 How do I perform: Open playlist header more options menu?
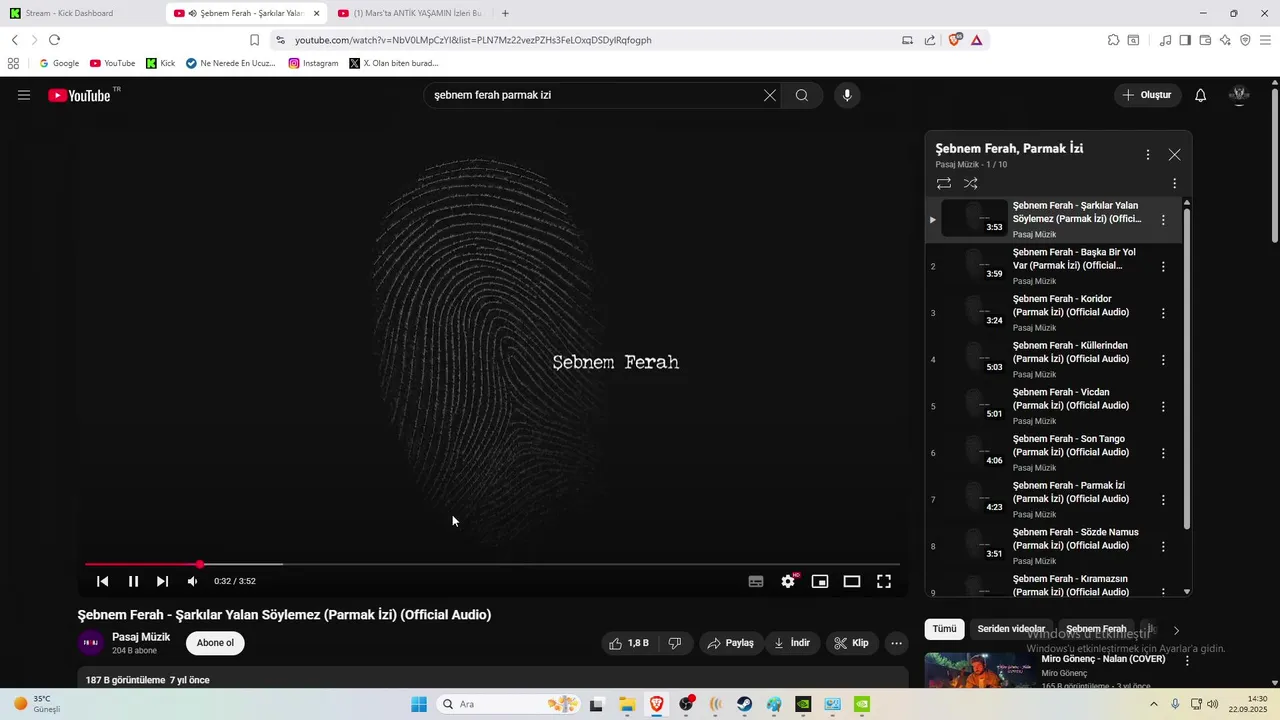[1148, 155]
